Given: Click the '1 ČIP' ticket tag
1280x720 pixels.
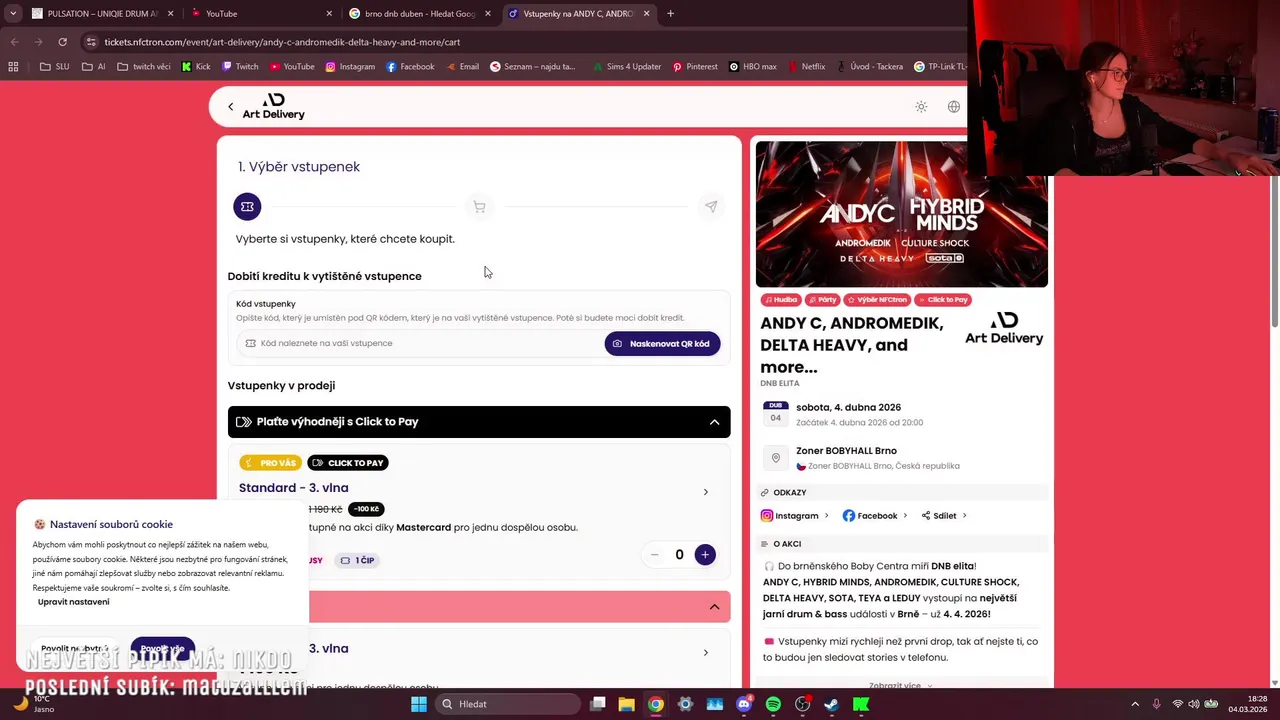Looking at the screenshot, I should click(x=357, y=560).
